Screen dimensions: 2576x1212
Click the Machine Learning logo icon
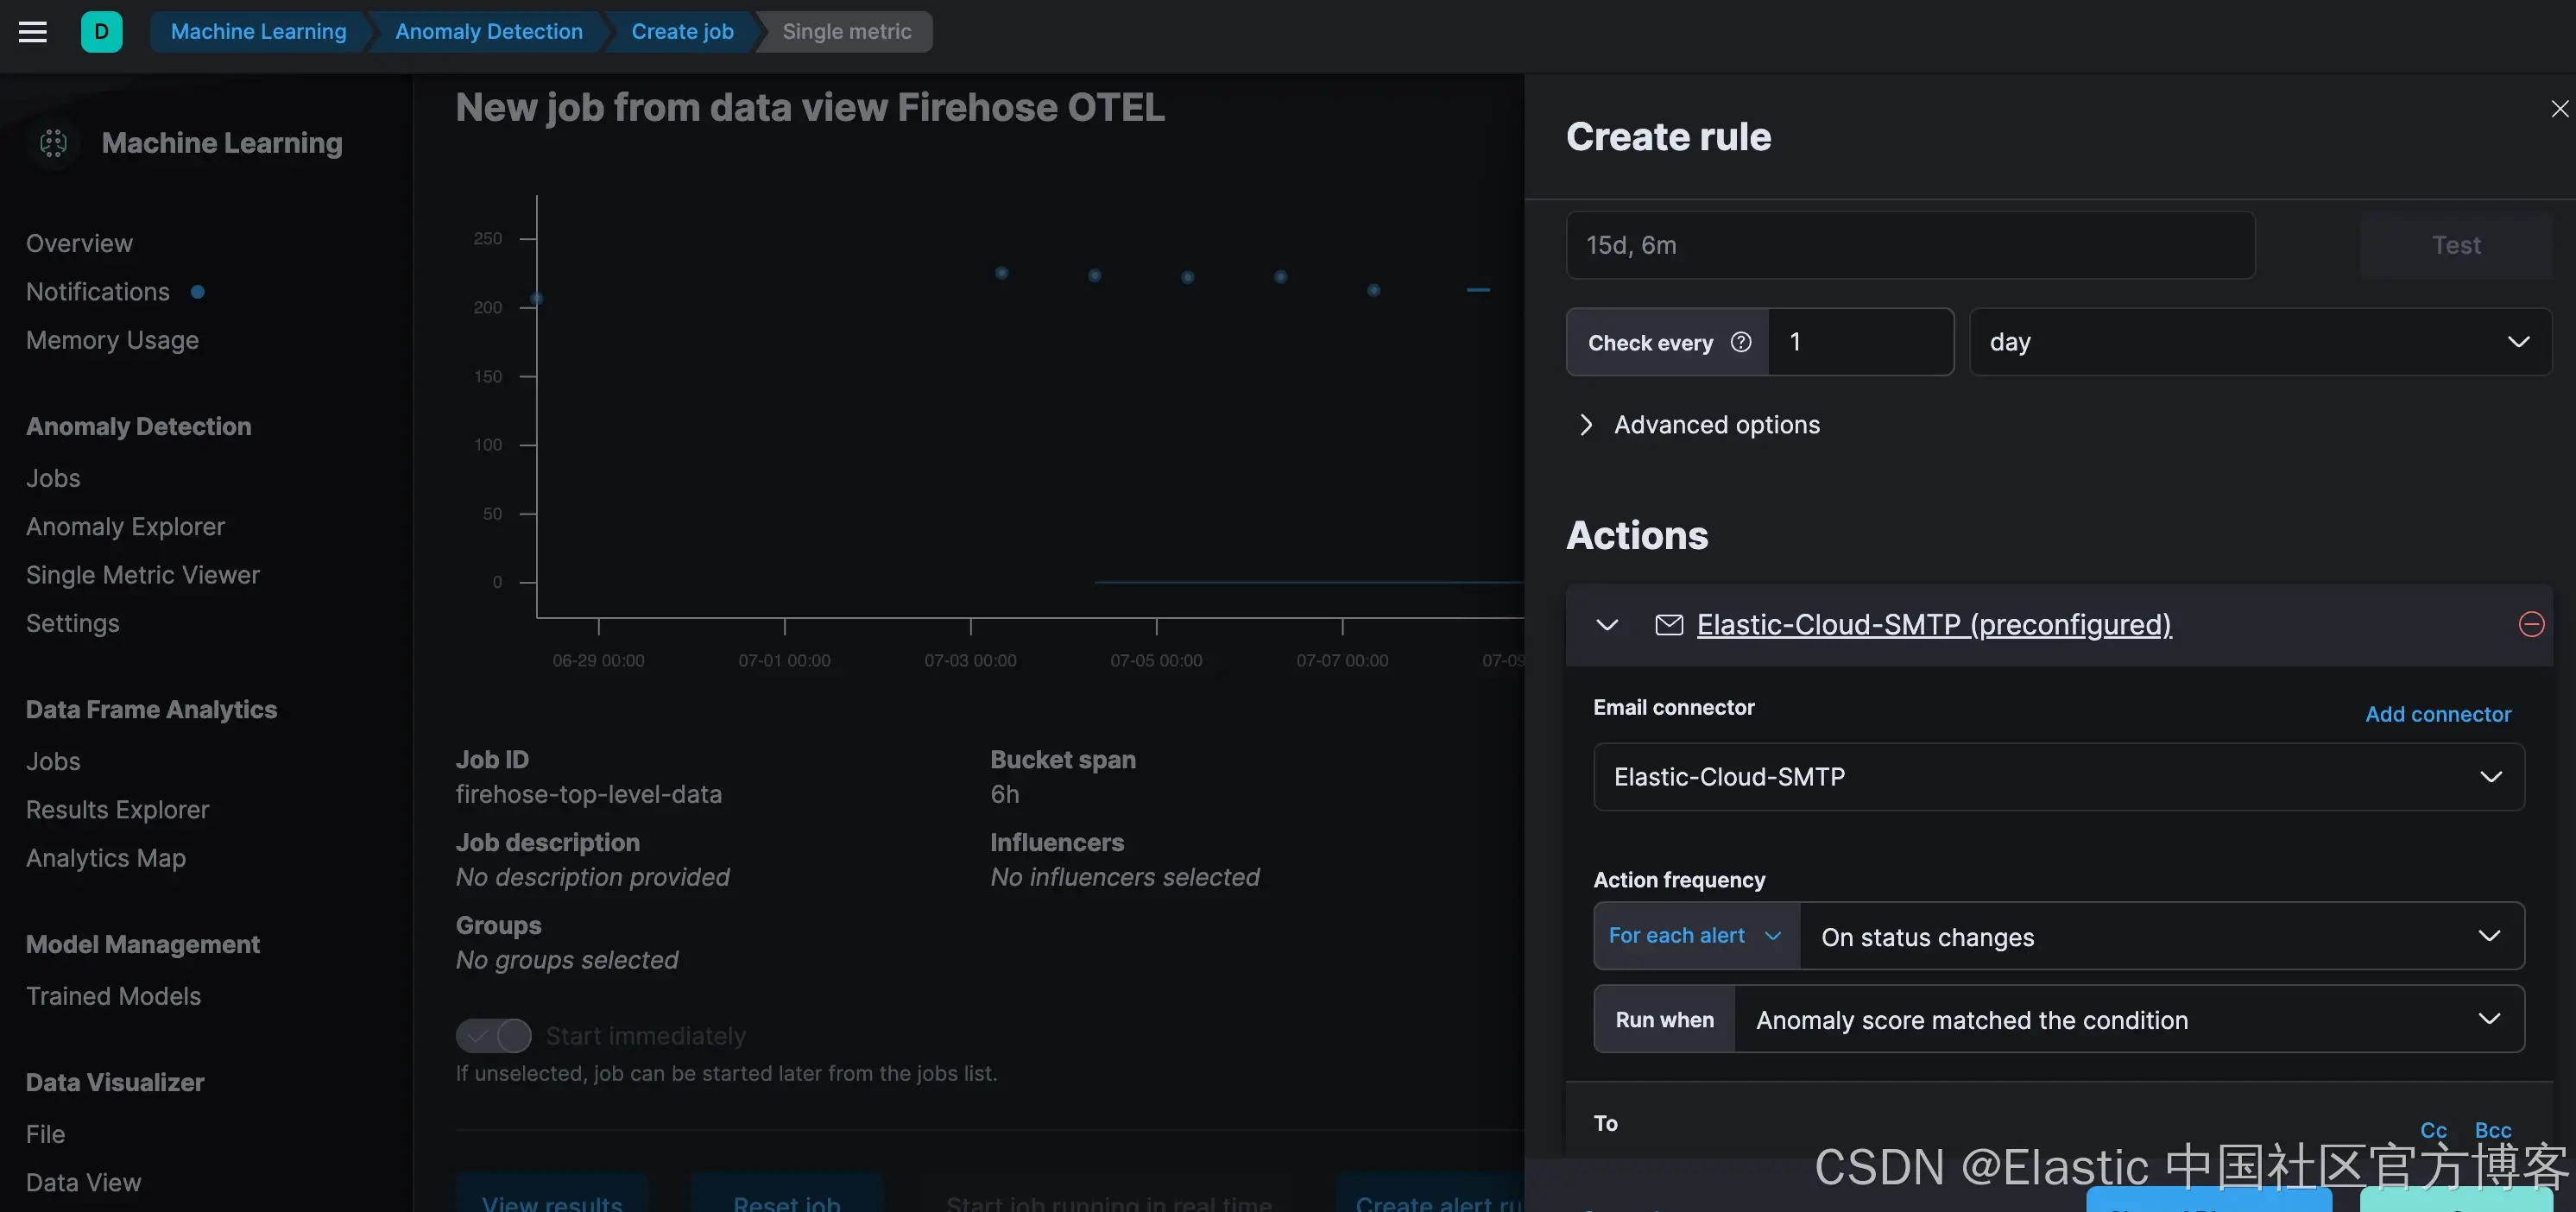coord(54,143)
